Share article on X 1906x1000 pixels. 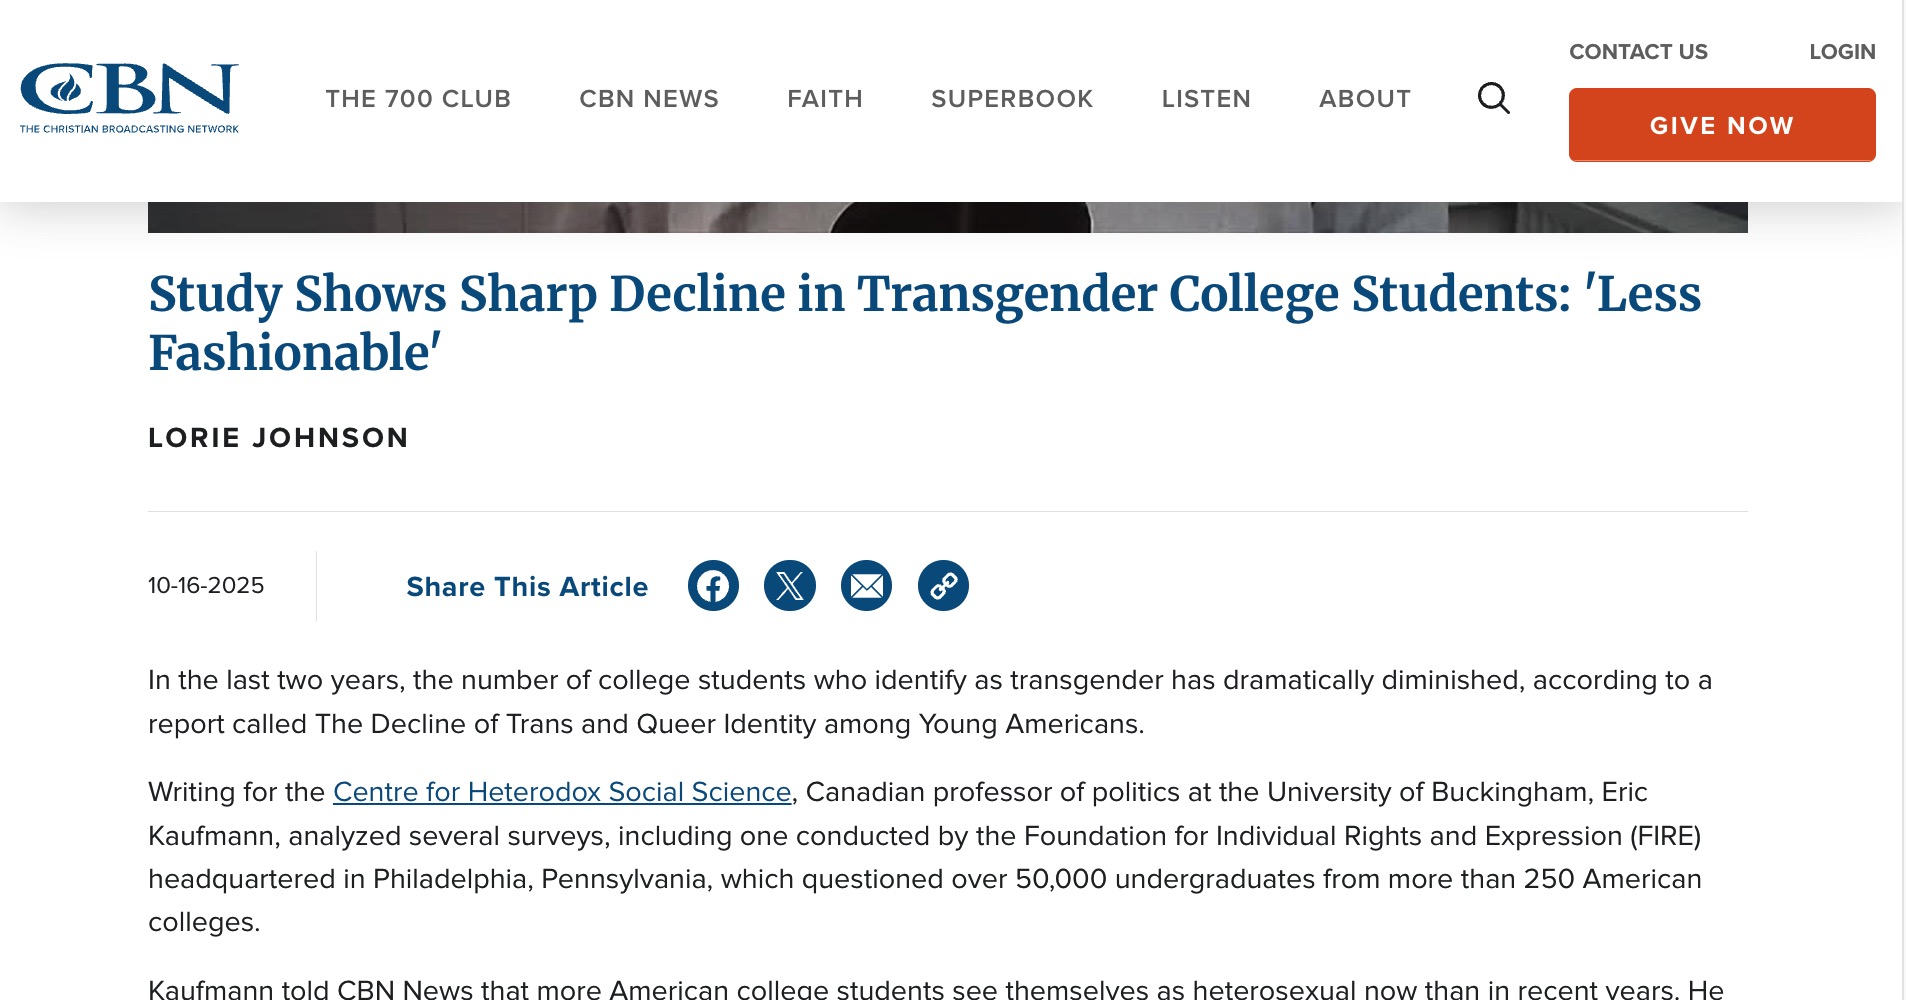coord(790,586)
